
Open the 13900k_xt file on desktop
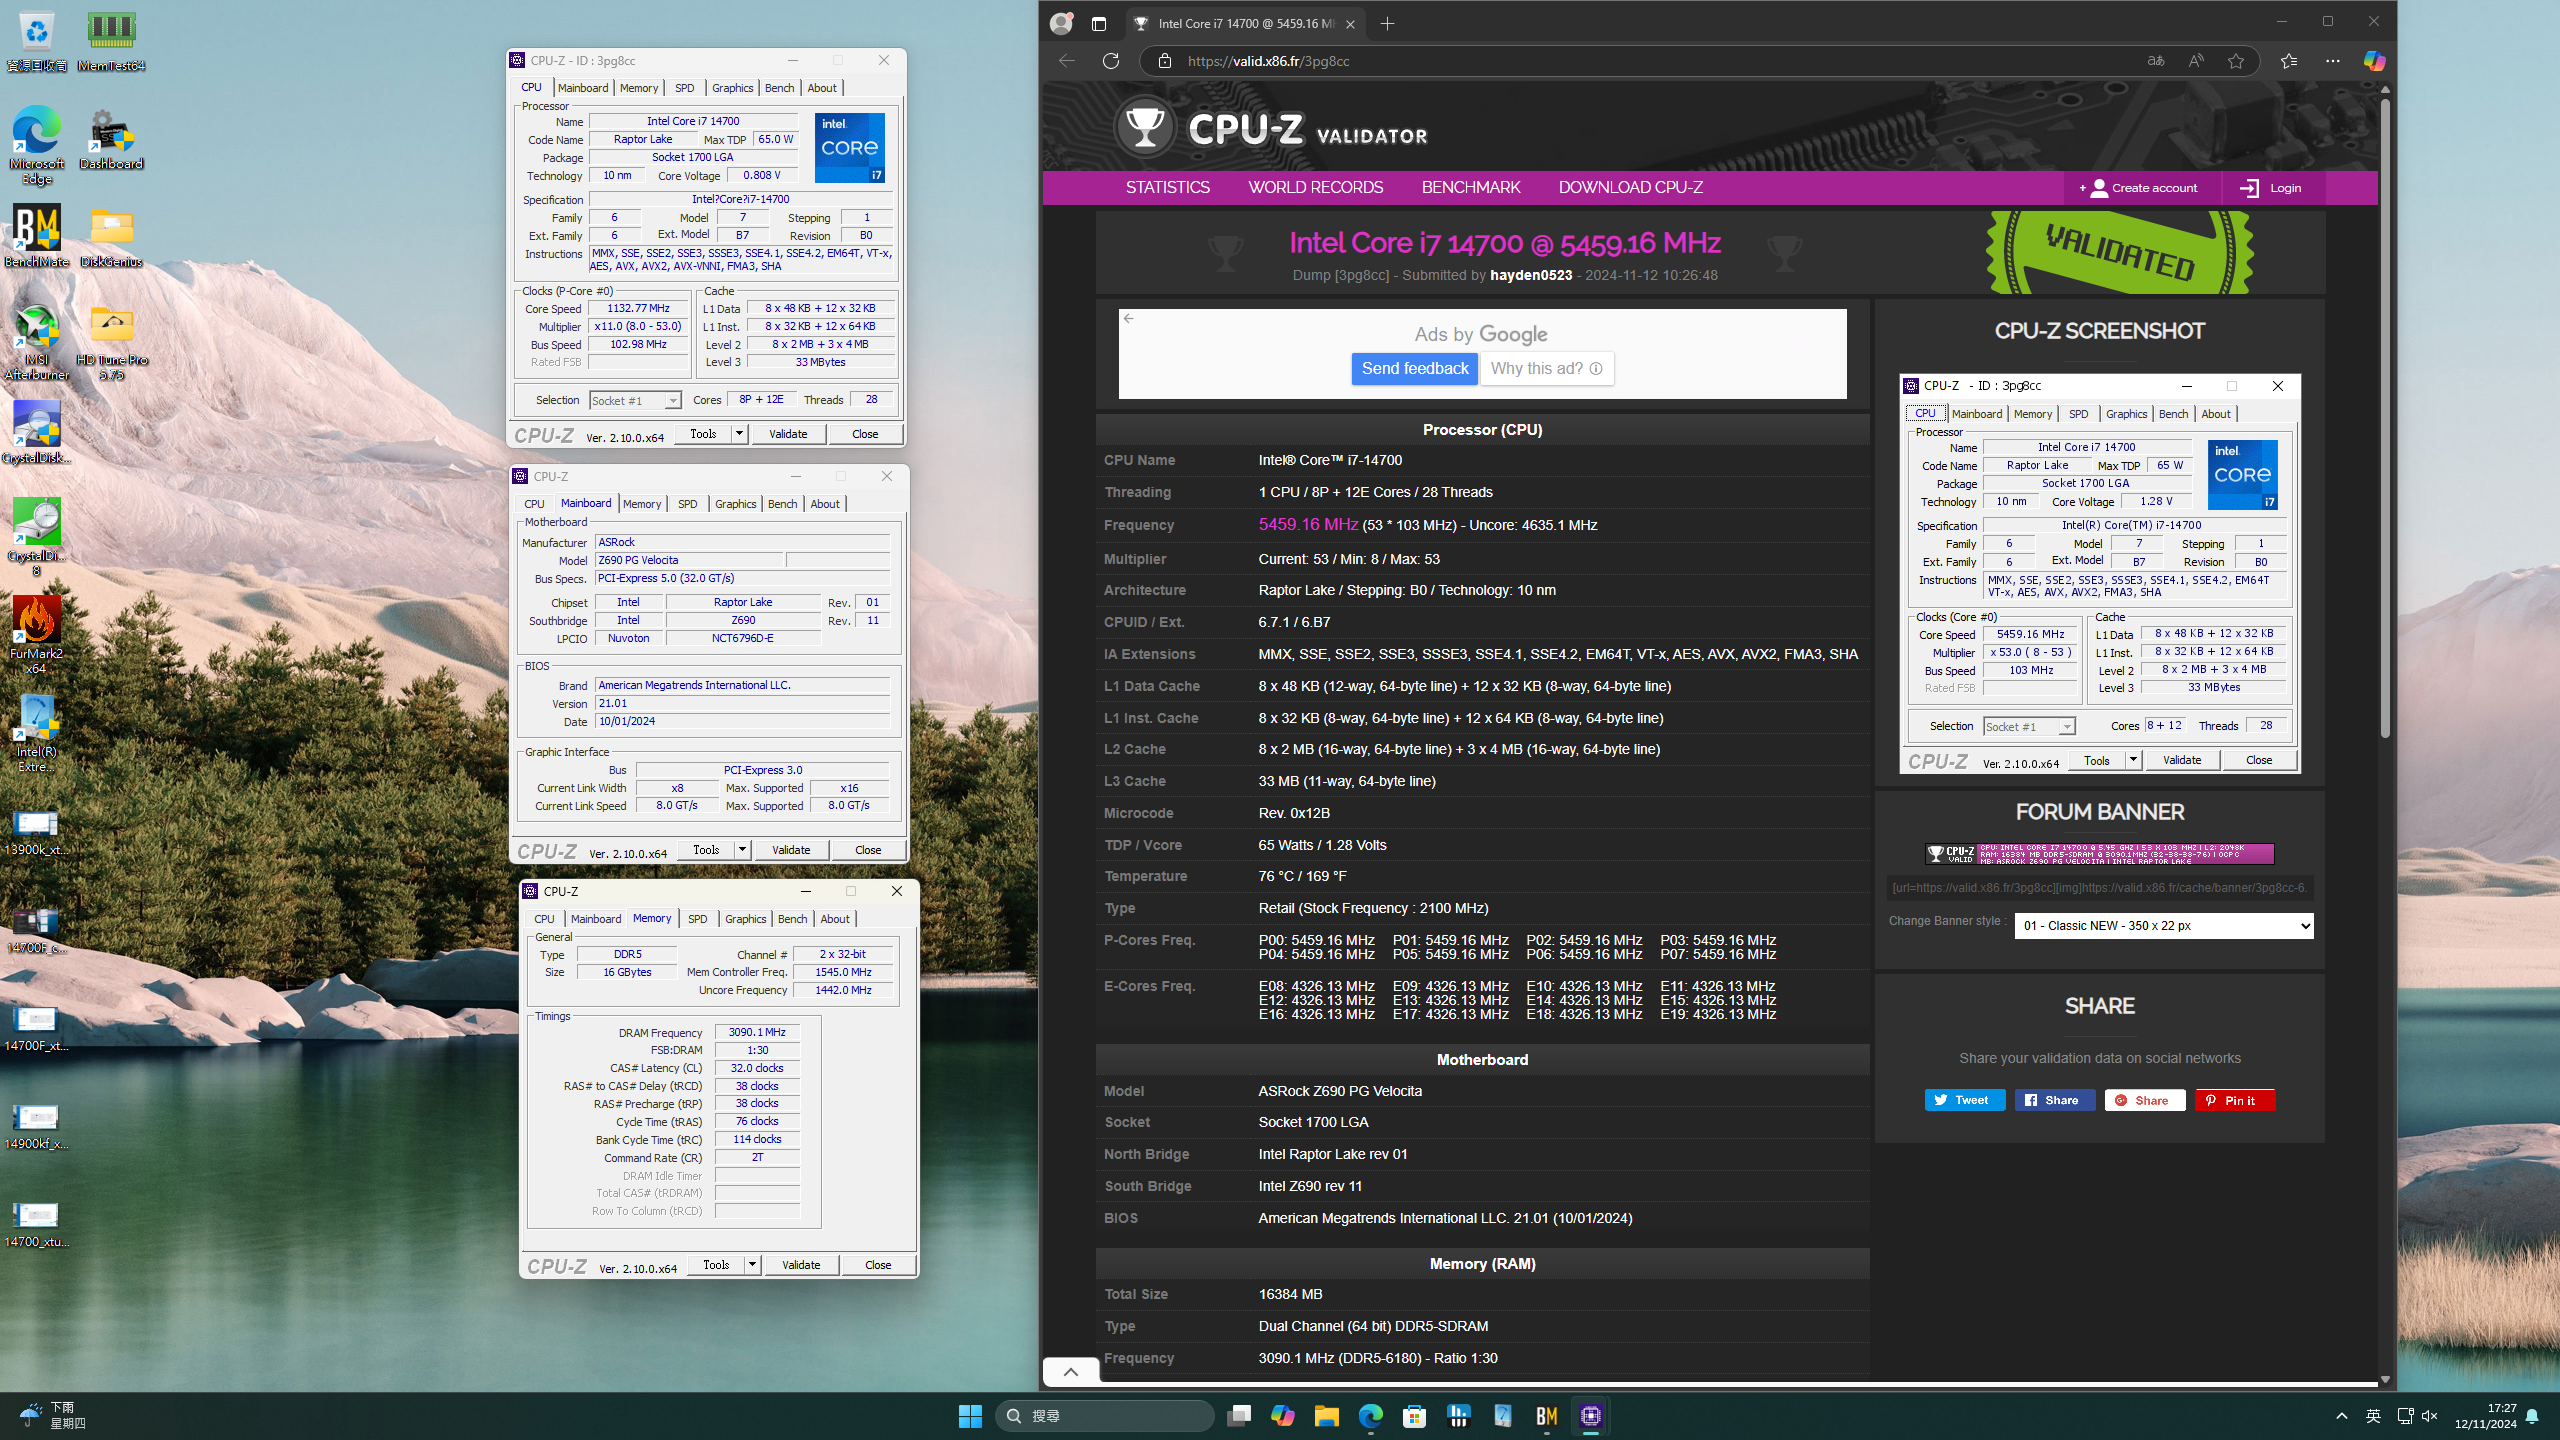tap(37, 831)
